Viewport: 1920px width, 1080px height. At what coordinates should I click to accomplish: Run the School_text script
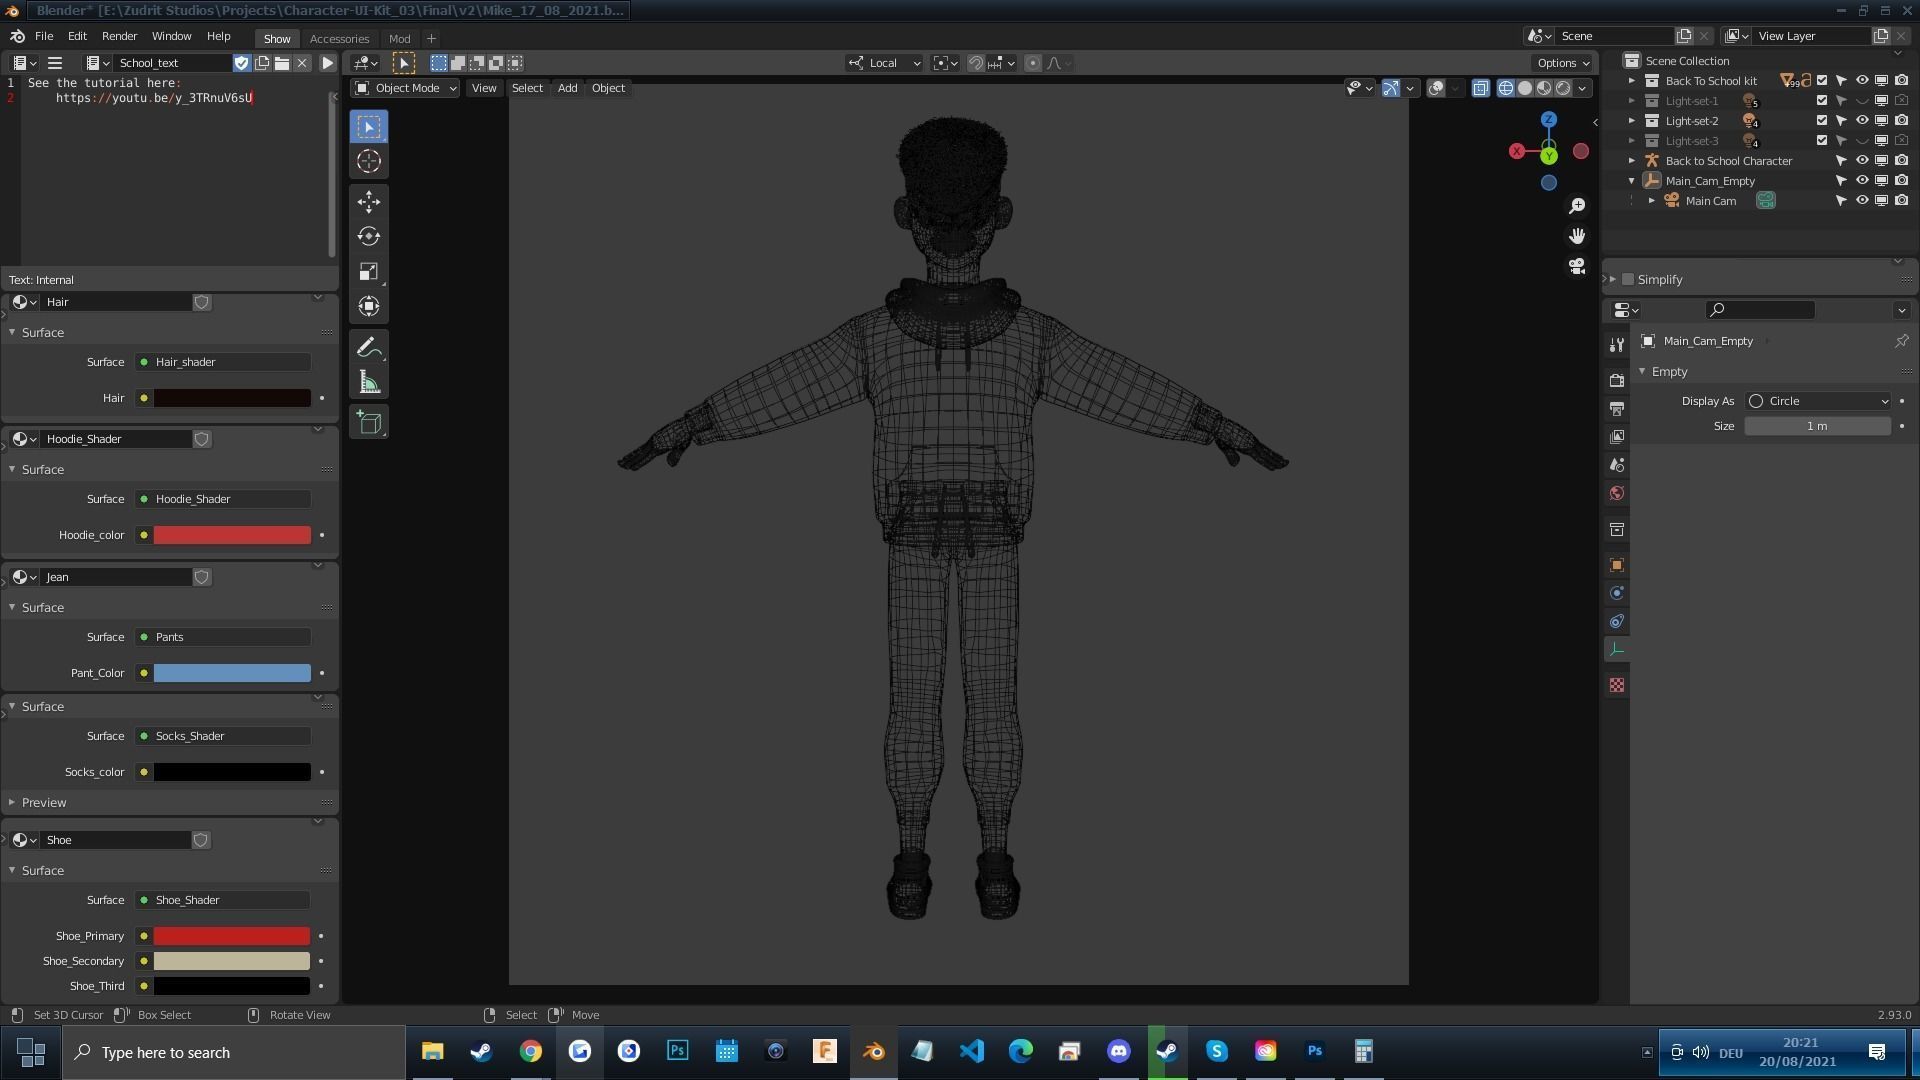point(327,63)
